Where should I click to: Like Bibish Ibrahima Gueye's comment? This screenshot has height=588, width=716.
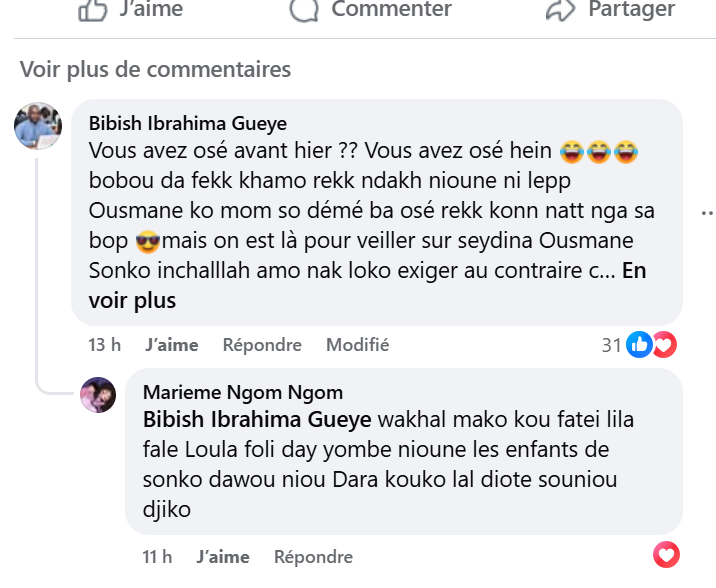171,345
